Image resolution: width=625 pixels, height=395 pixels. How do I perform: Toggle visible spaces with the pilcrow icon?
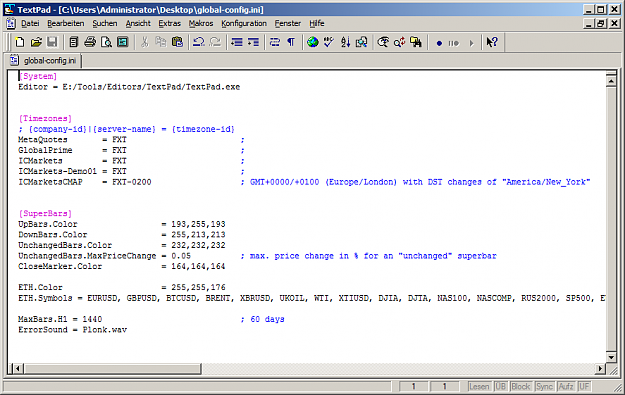coord(291,42)
